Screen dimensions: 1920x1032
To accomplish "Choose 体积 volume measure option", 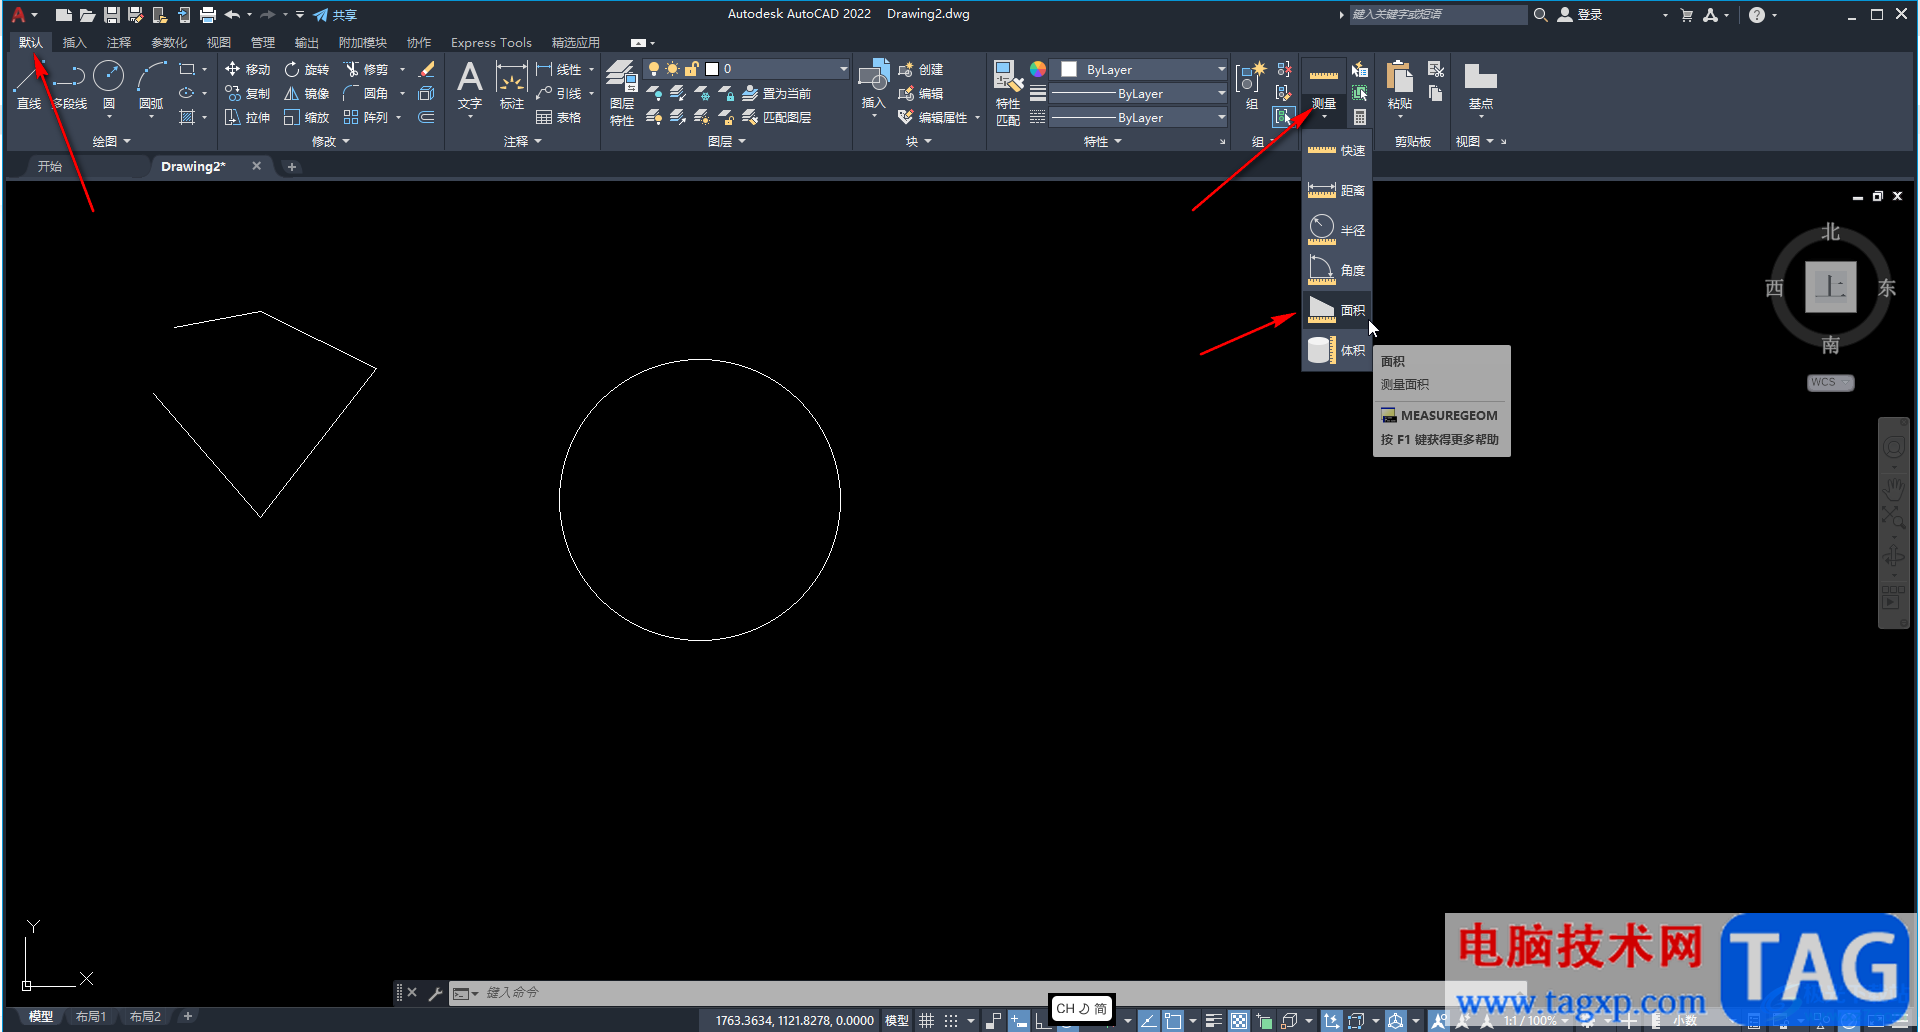I will (1336, 350).
